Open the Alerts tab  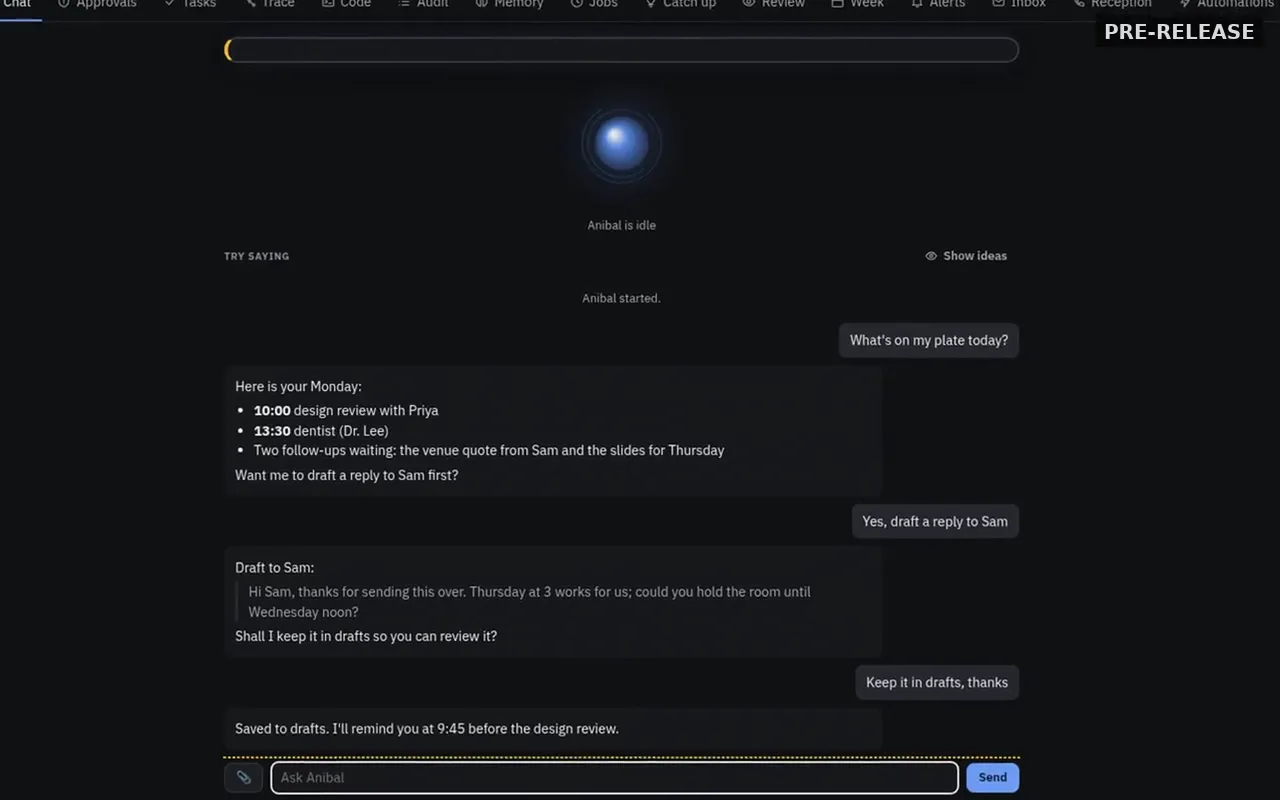(937, 4)
